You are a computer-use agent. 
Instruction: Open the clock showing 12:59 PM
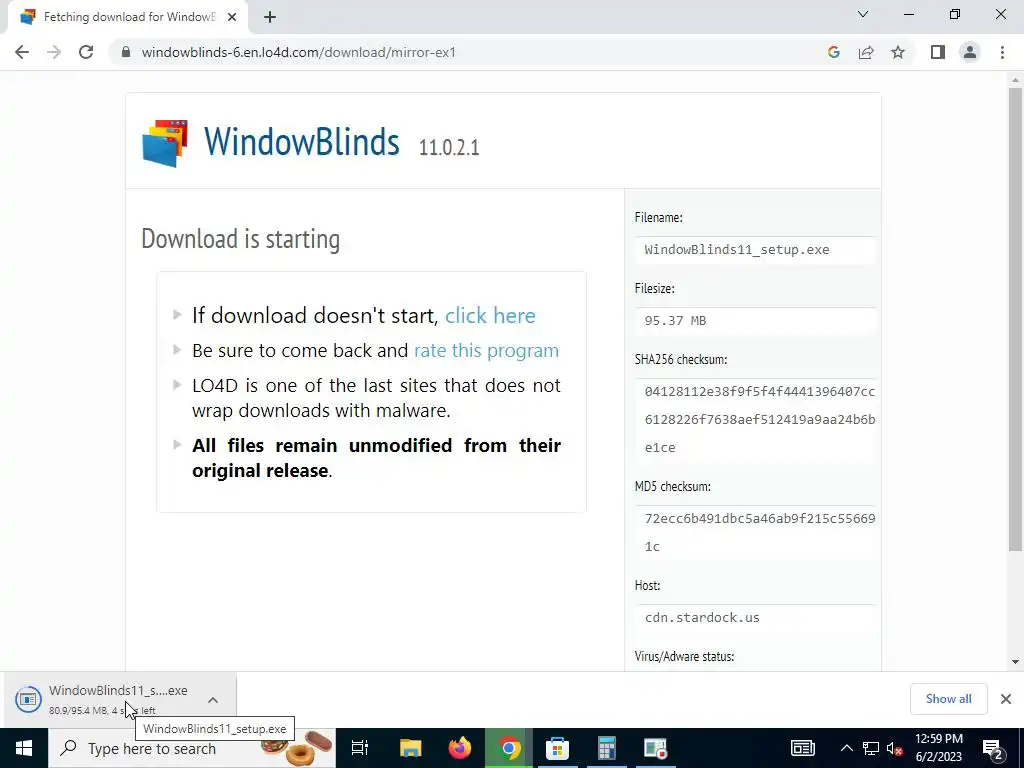[x=939, y=748]
